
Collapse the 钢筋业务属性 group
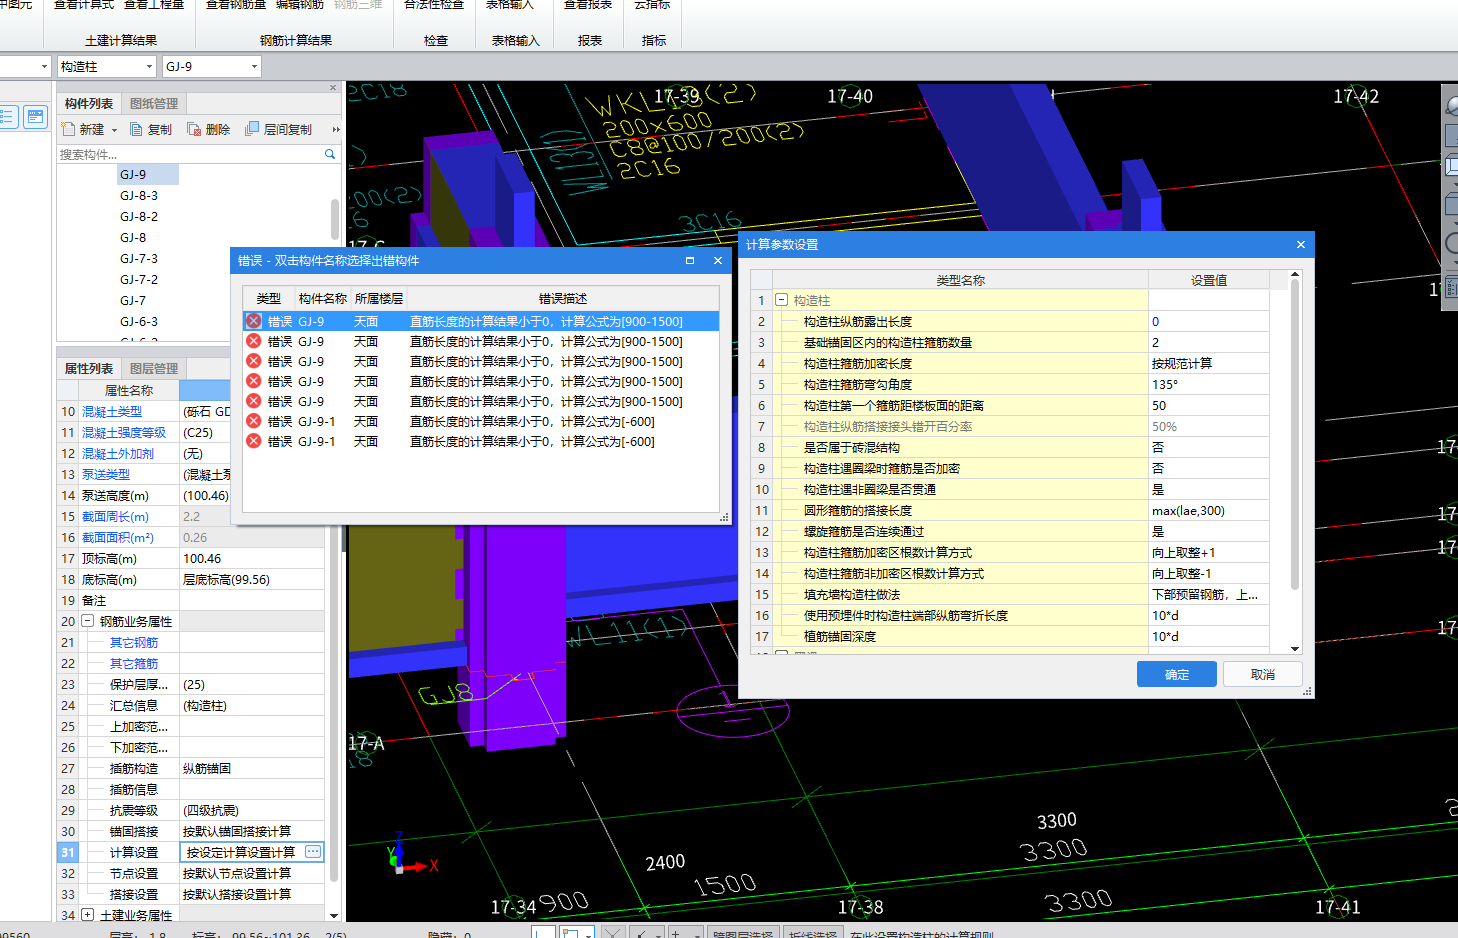[x=87, y=621]
